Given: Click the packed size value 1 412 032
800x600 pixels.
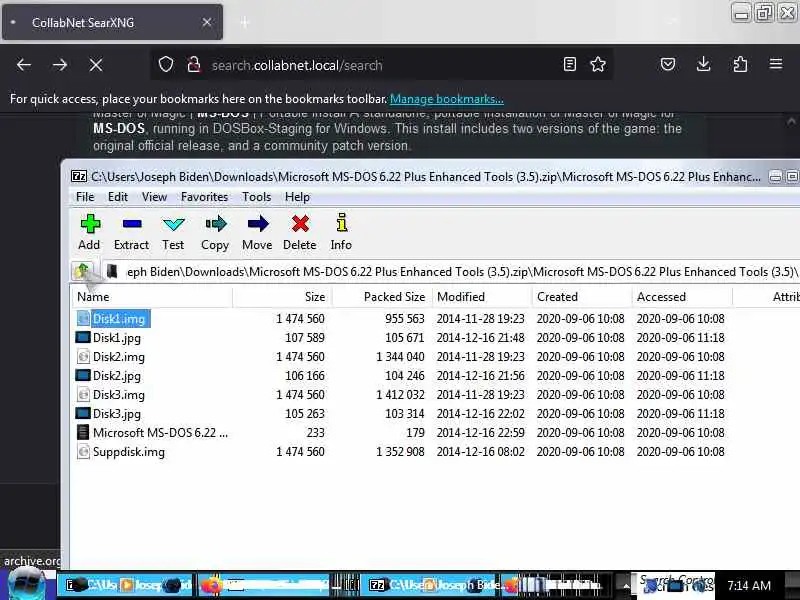Looking at the screenshot, I should (401, 395).
